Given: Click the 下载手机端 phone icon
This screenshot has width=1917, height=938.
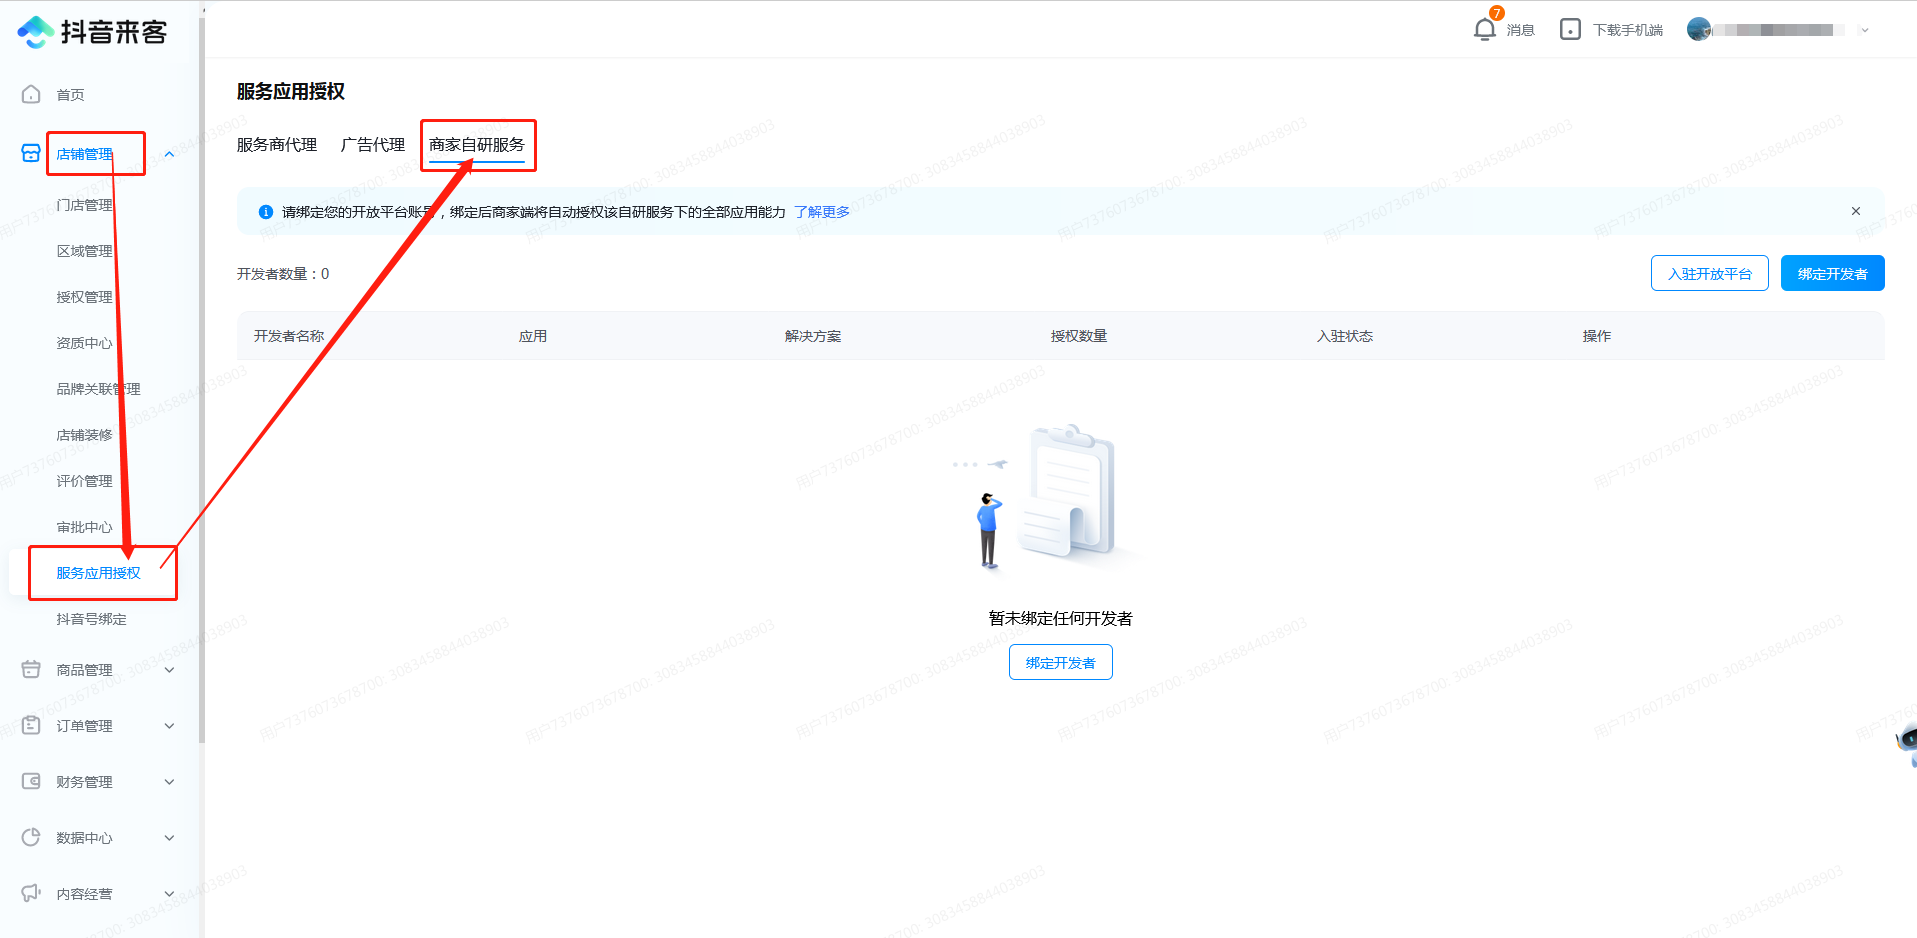Looking at the screenshot, I should tap(1570, 29).
